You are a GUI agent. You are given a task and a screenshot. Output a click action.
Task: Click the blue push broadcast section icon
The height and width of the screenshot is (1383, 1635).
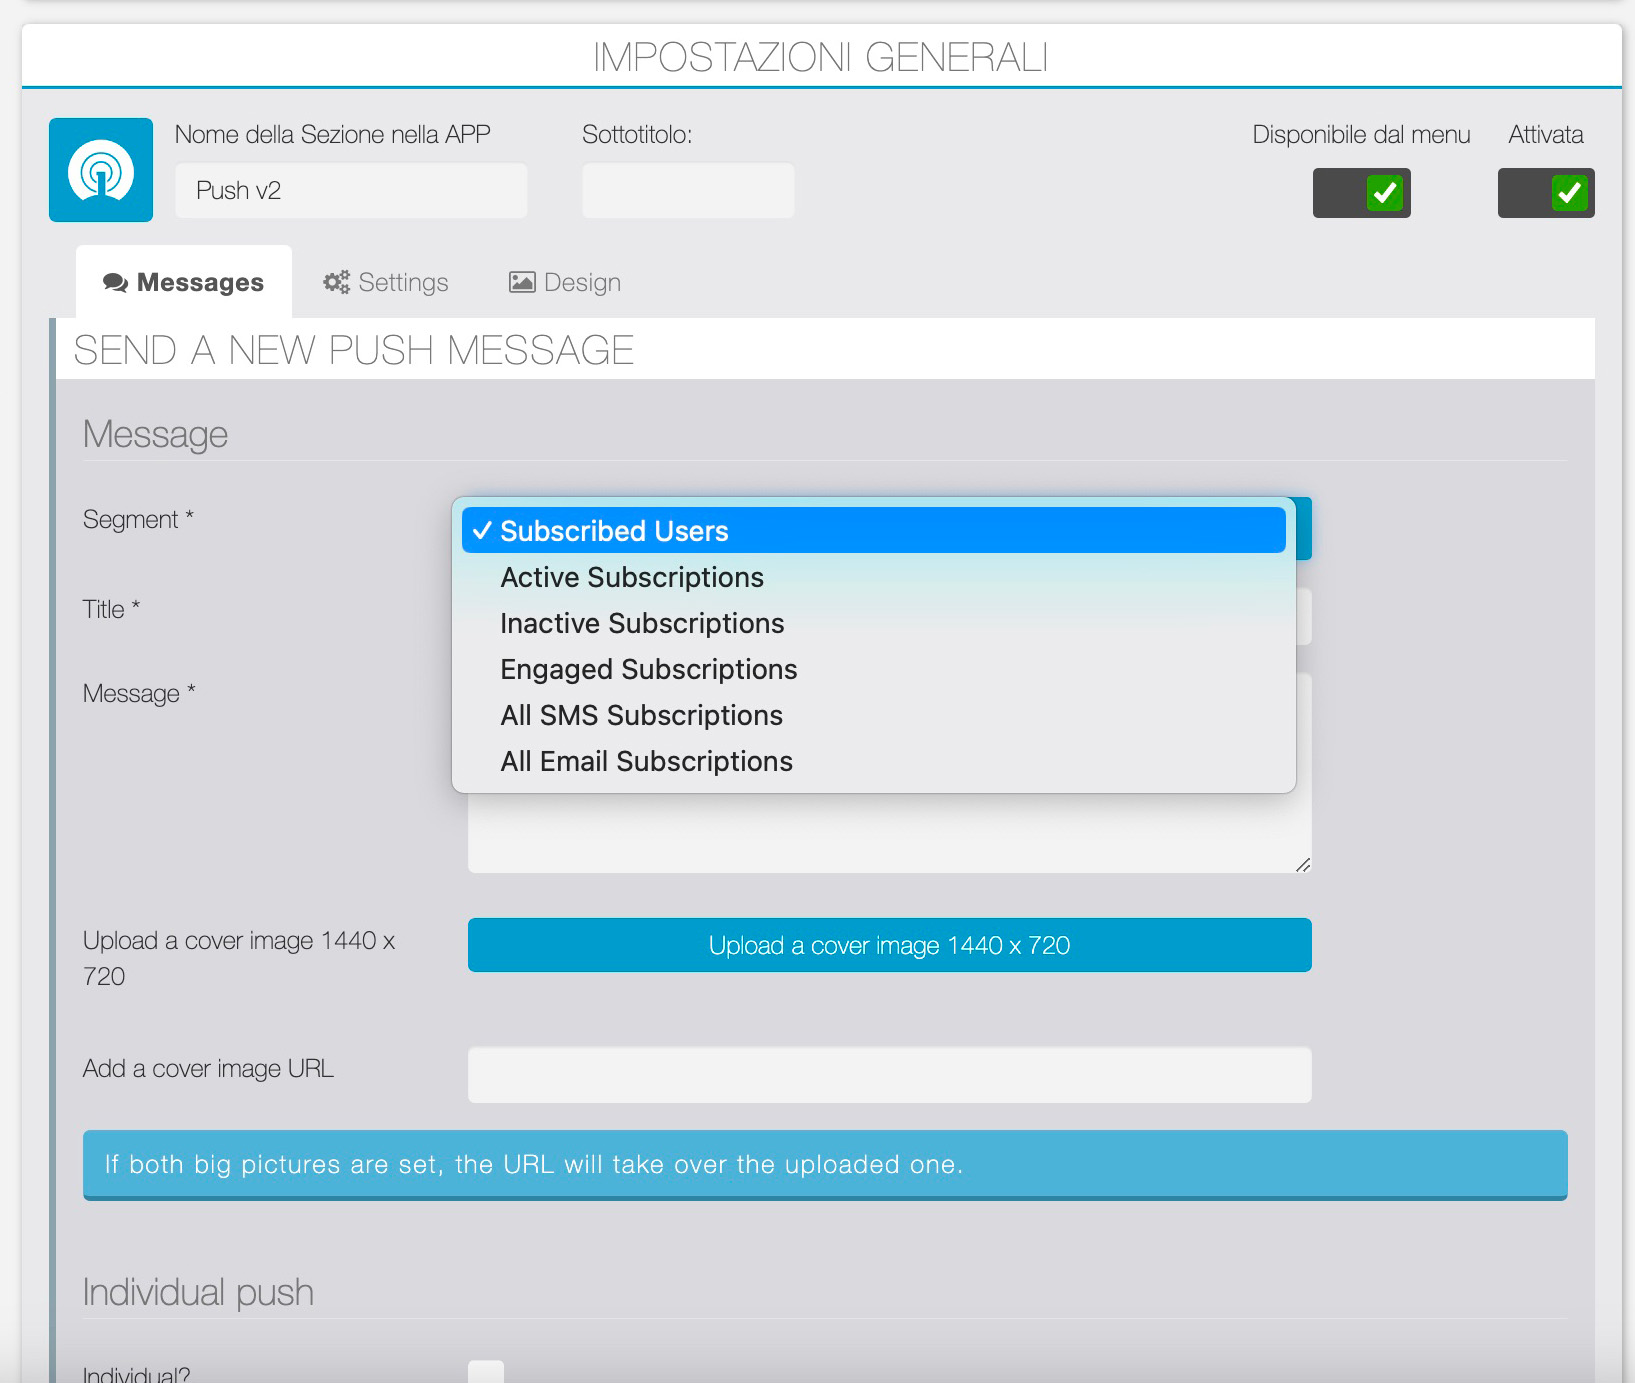click(101, 170)
